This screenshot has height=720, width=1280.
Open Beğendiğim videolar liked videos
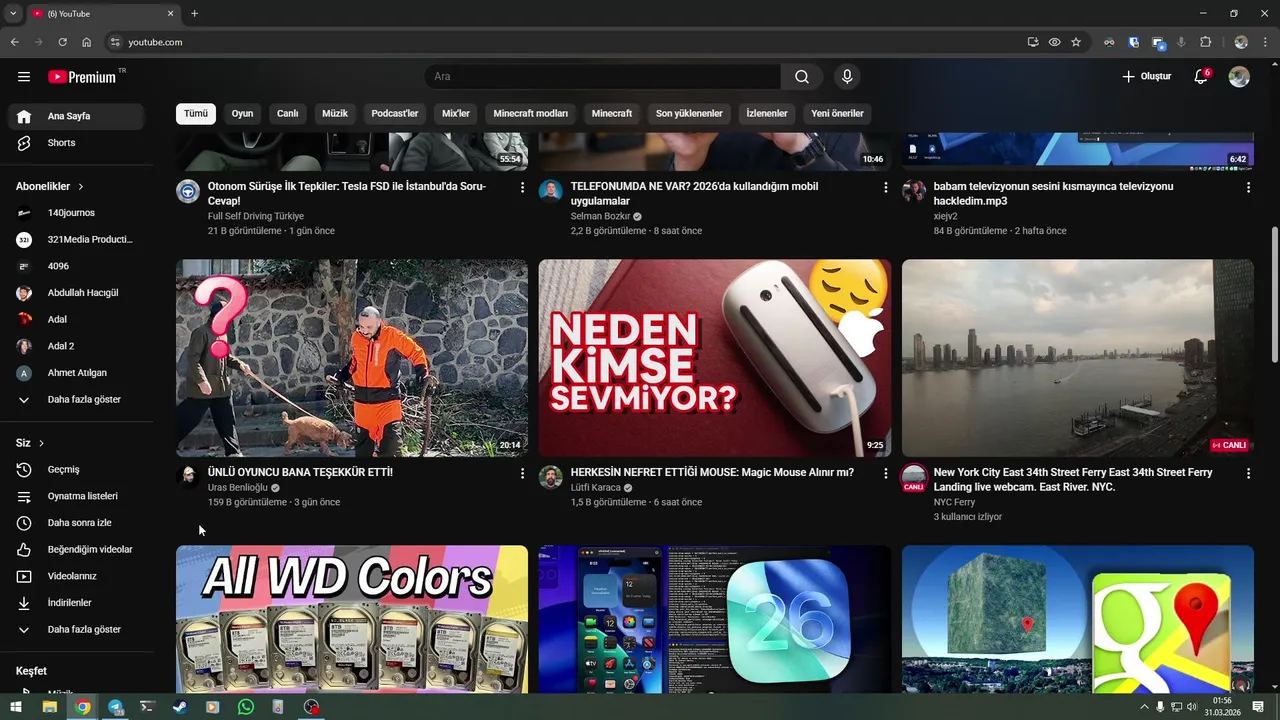76,550
